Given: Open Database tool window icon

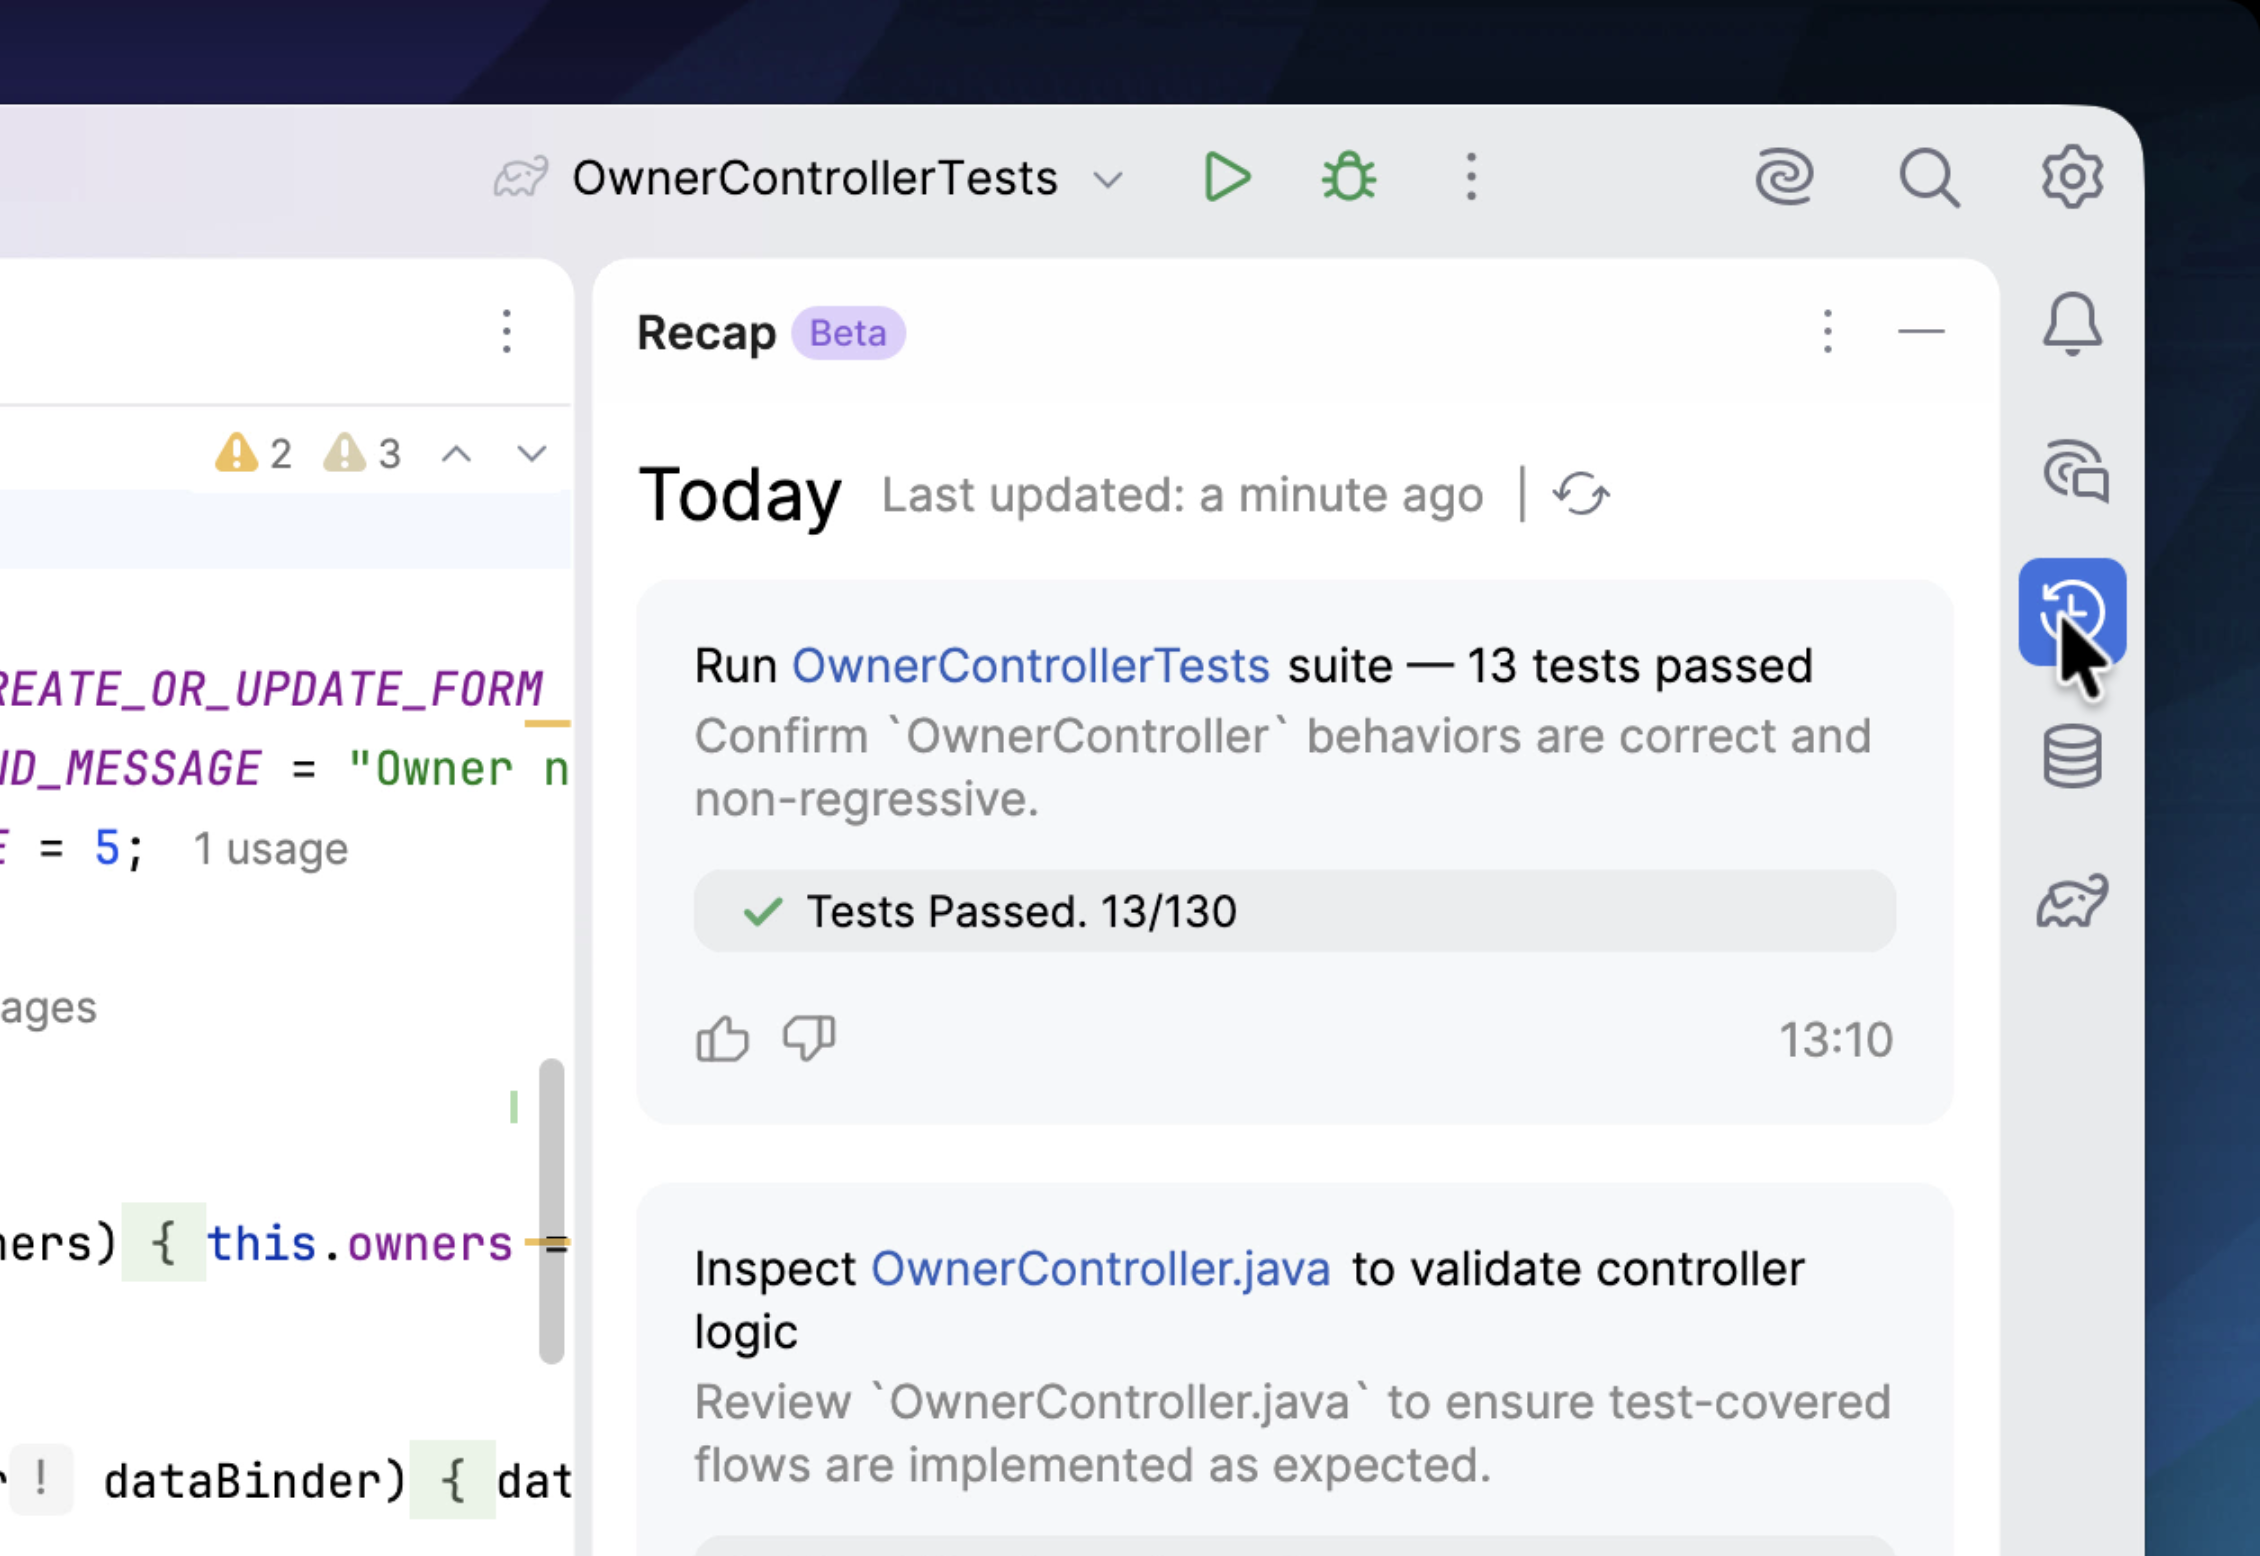Looking at the screenshot, I should [x=2071, y=757].
